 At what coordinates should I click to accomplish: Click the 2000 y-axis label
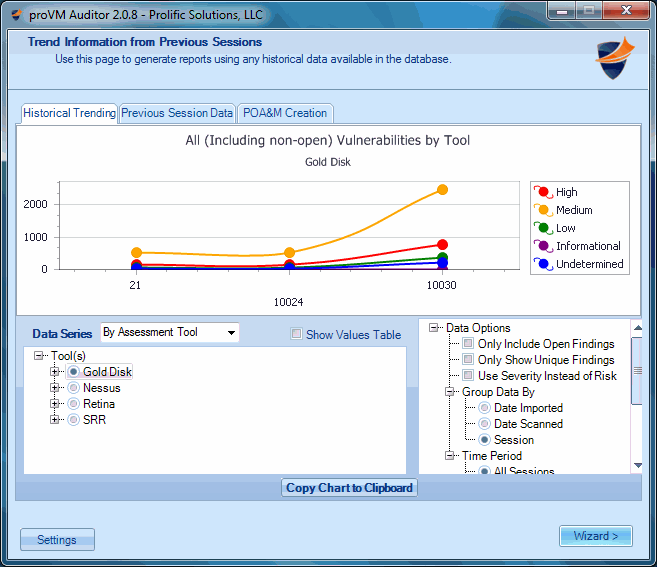(x=35, y=204)
